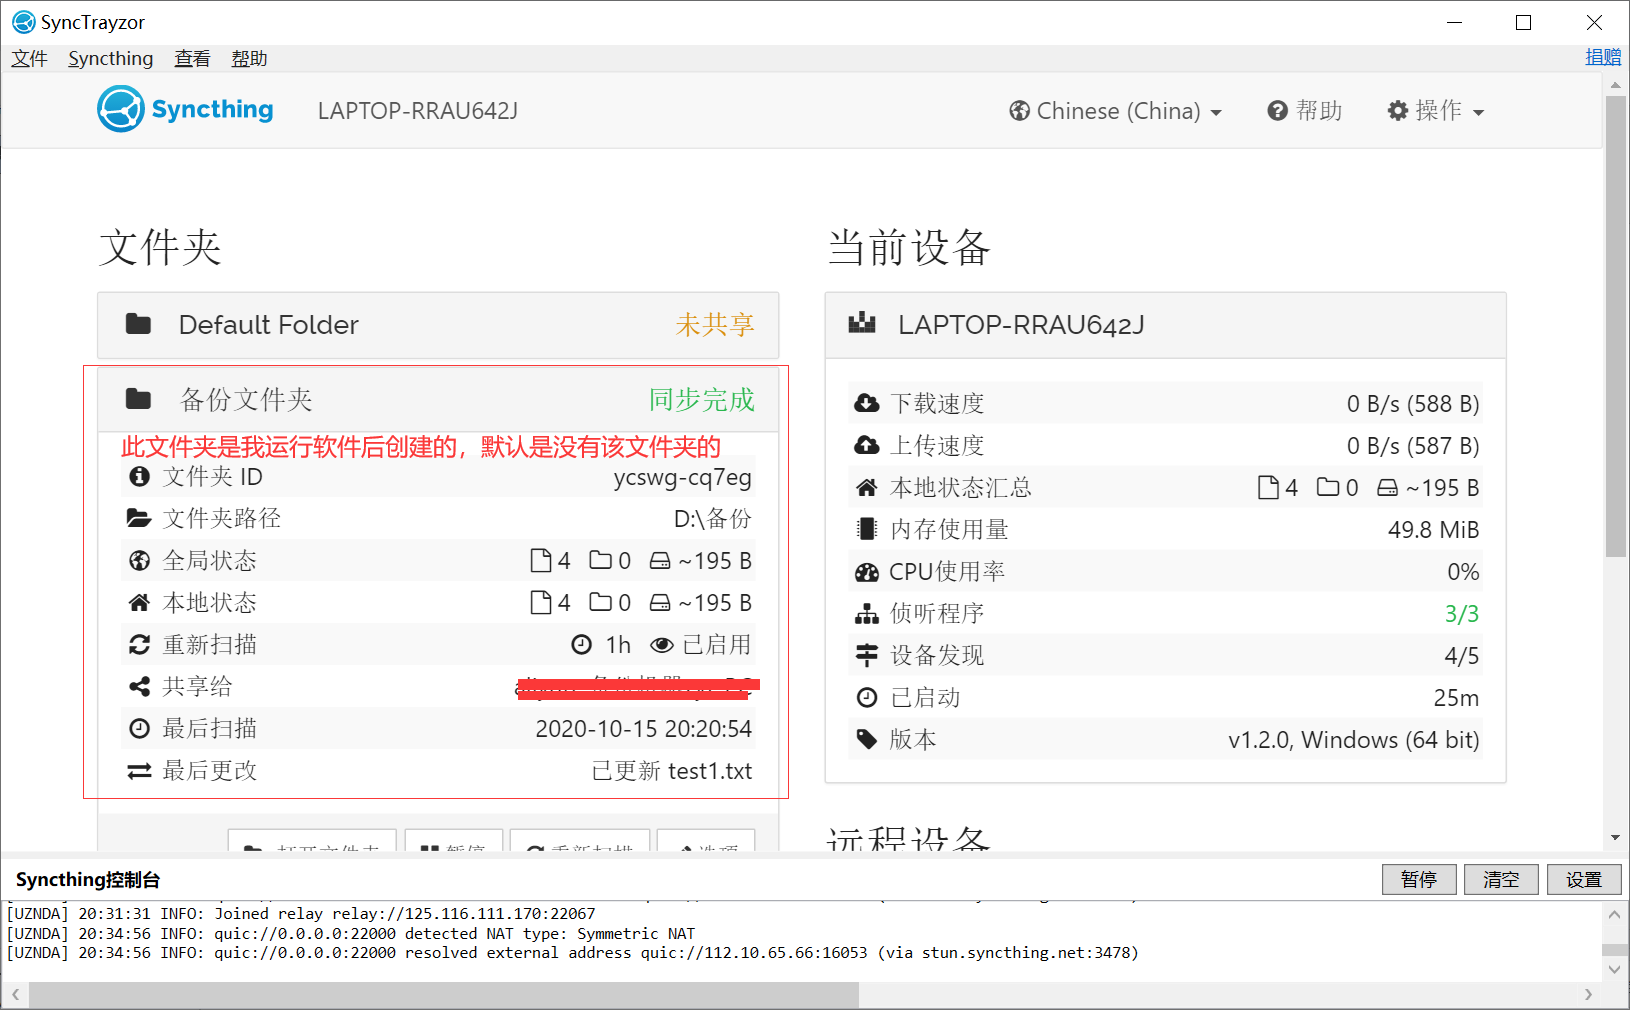
Task: Click the memory usage value 49.8 MiB
Action: pyautogui.click(x=1434, y=530)
